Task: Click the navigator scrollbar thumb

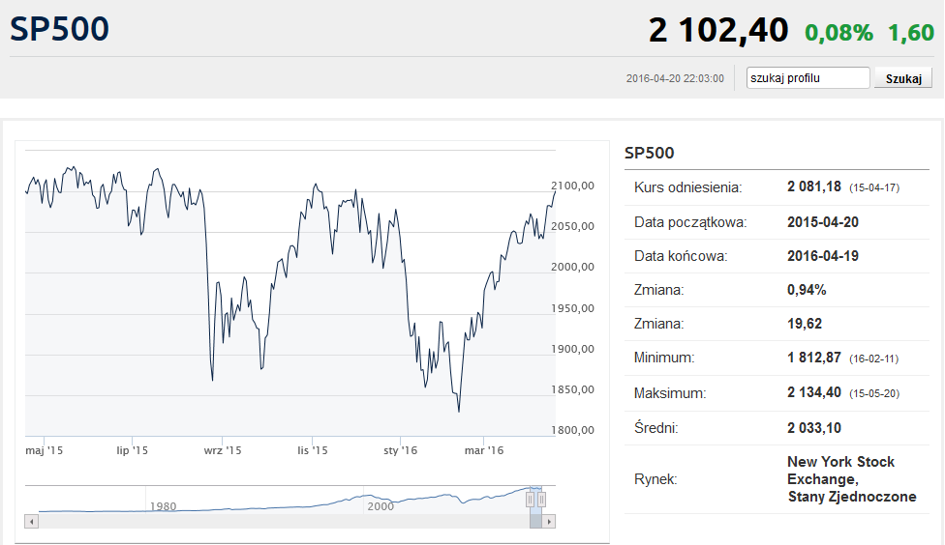Action: pos(535,521)
